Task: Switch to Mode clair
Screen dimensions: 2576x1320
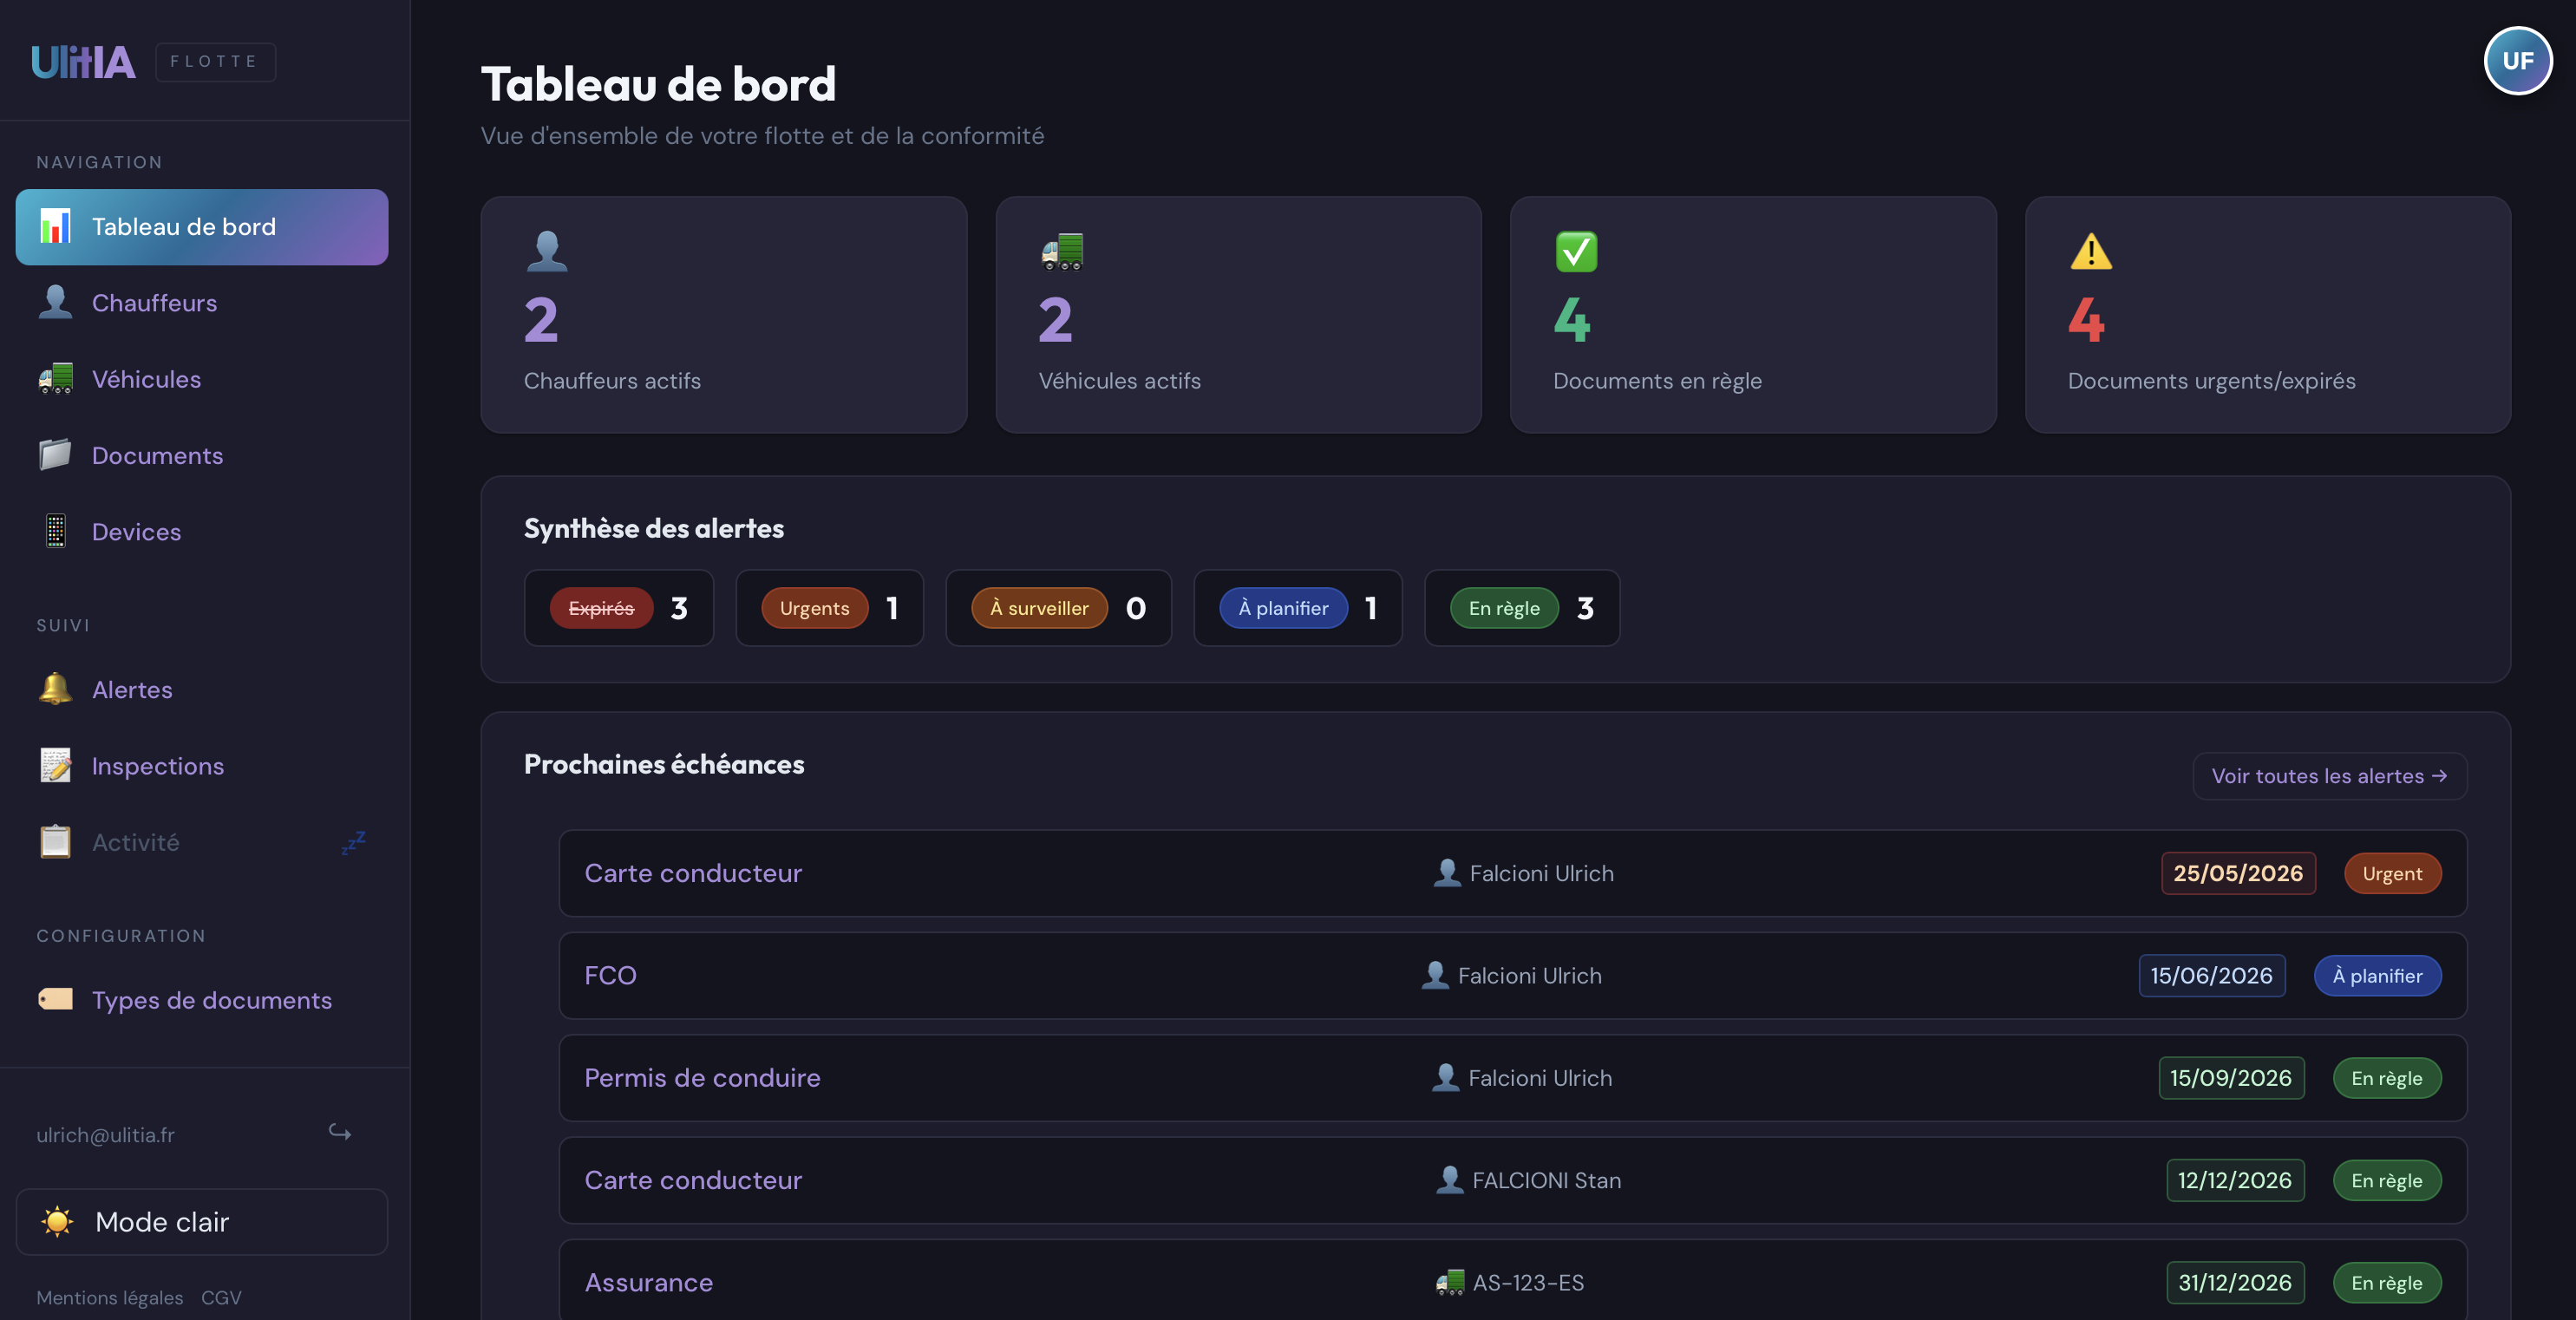Action: pos(202,1221)
